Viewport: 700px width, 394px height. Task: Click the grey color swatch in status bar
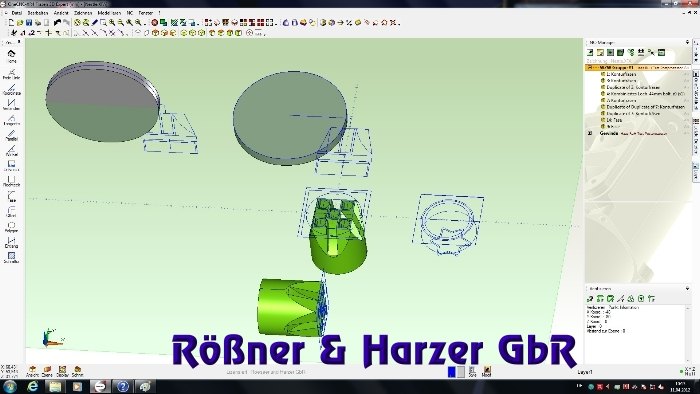coord(461,372)
